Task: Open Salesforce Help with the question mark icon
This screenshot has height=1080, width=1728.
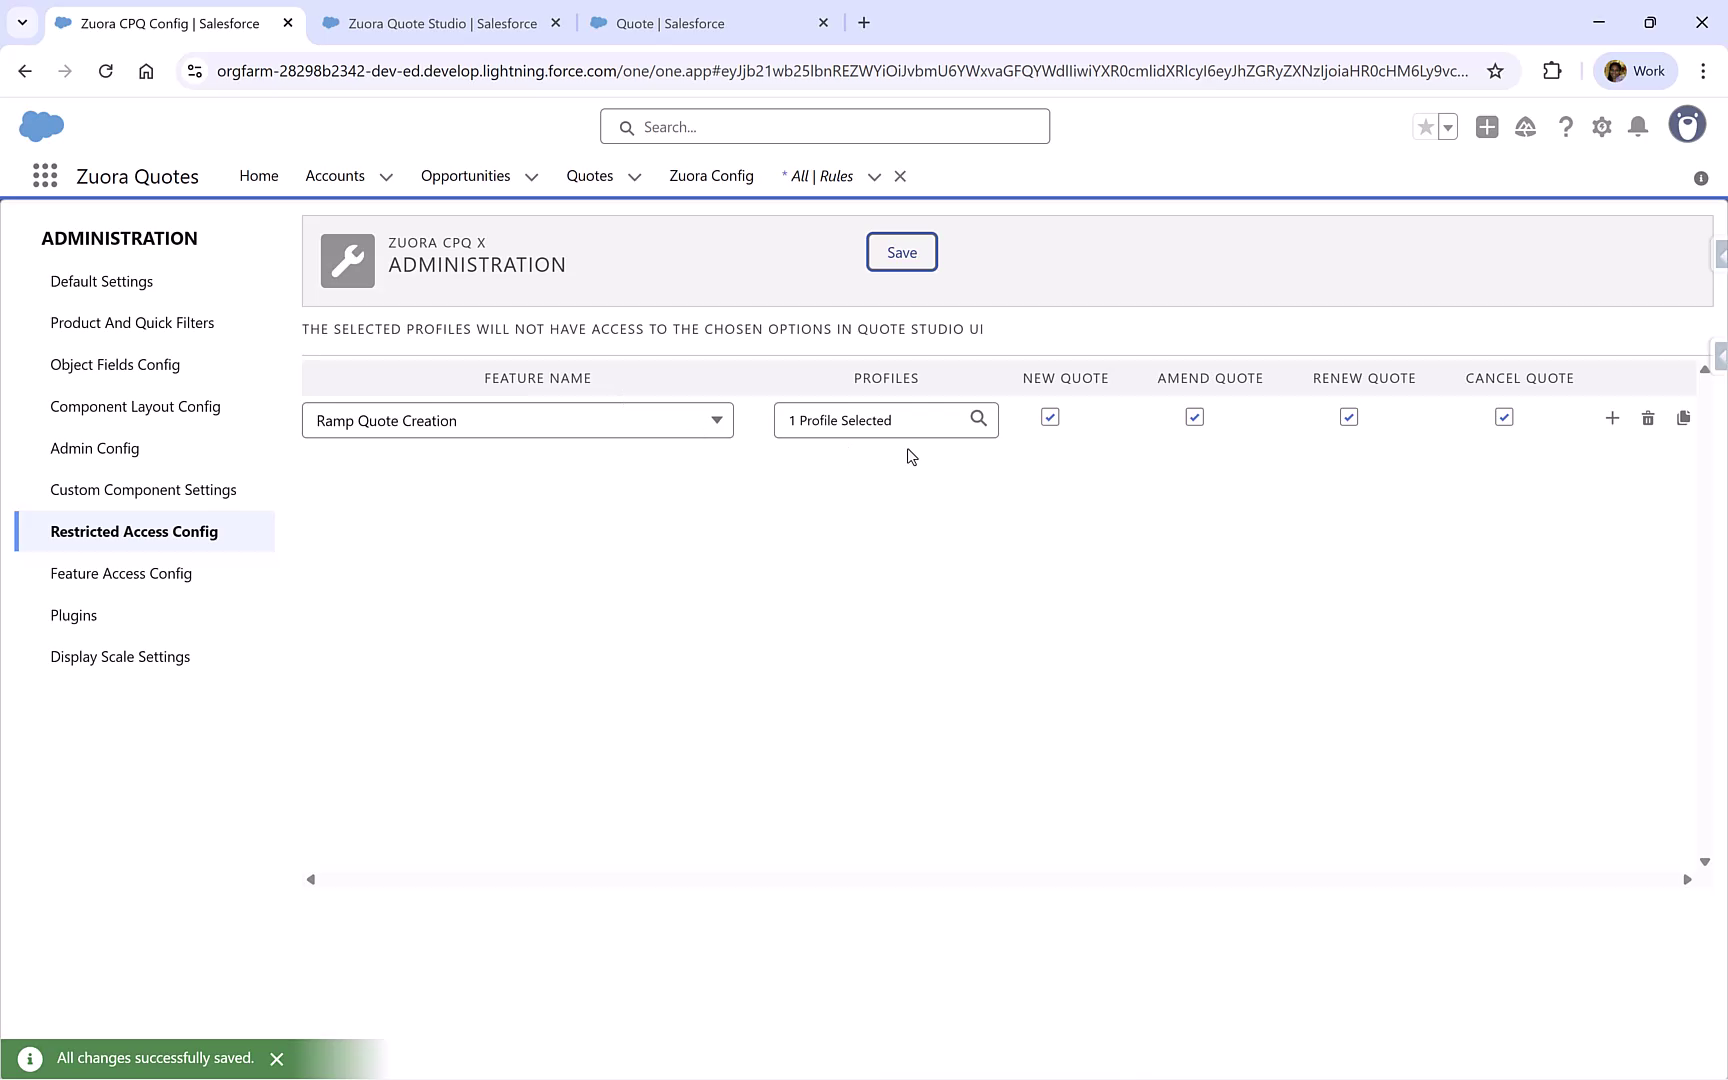Action: click(1565, 126)
